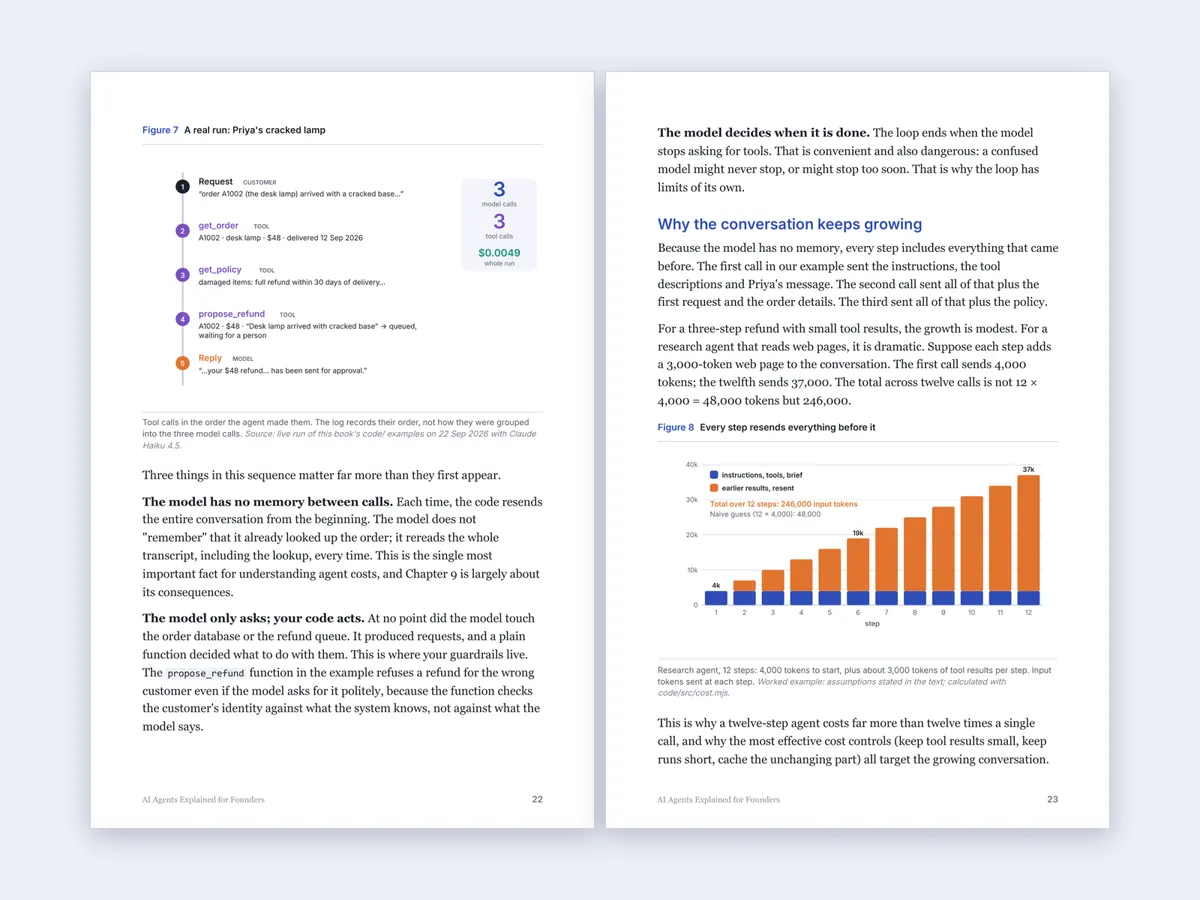
Task: Select the line "A1002 · desk lamp · $48 · delivered 12 Sep 2026"
Action: click(280, 238)
